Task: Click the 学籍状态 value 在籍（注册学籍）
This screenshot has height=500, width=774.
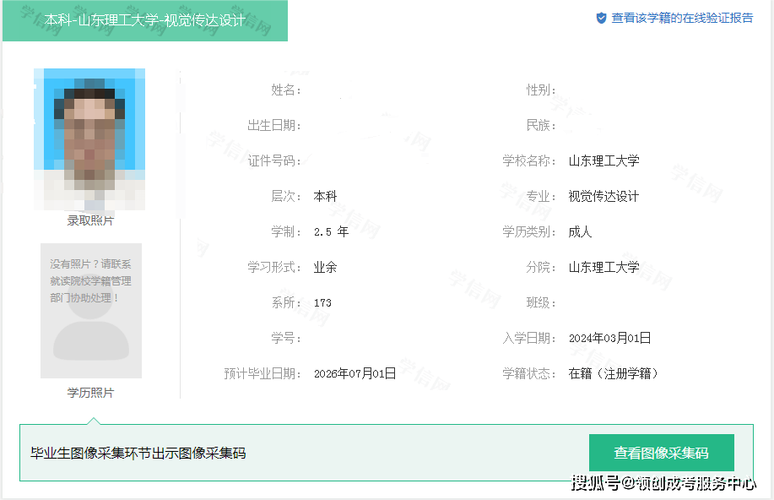Action: [x=613, y=374]
